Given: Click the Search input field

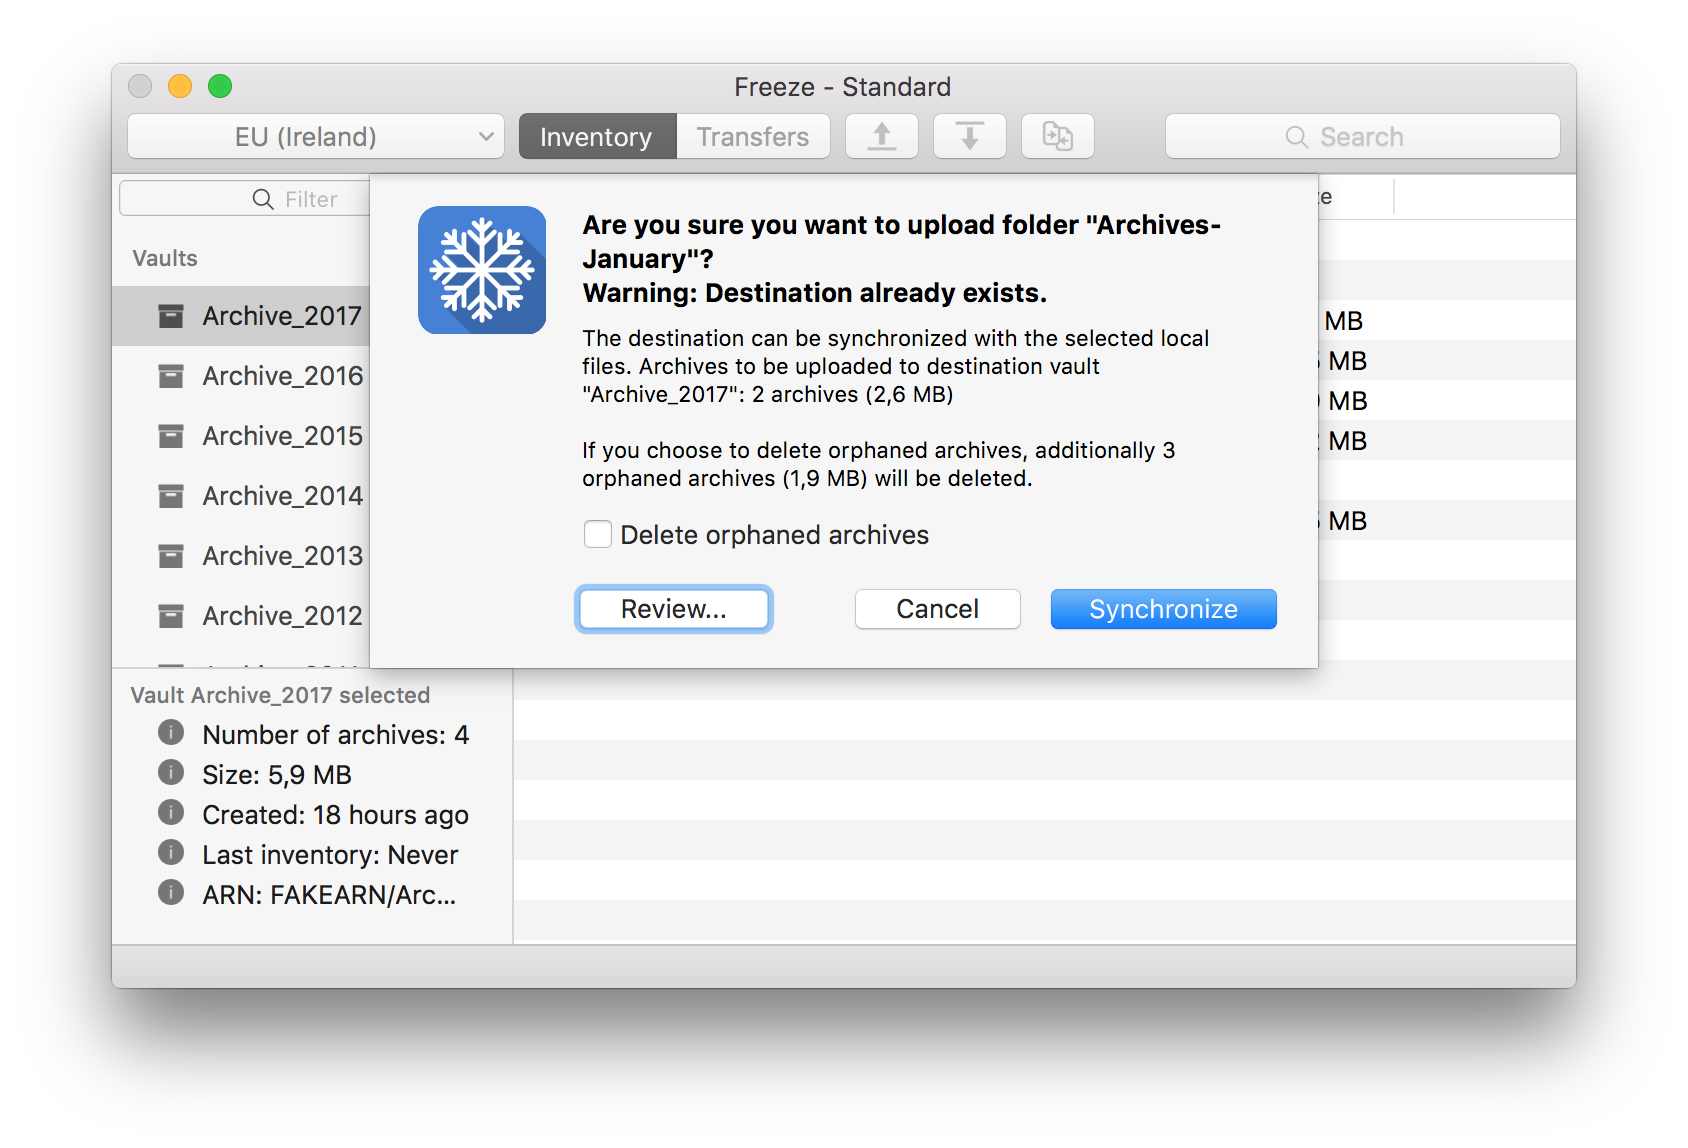Looking at the screenshot, I should click(x=1363, y=136).
